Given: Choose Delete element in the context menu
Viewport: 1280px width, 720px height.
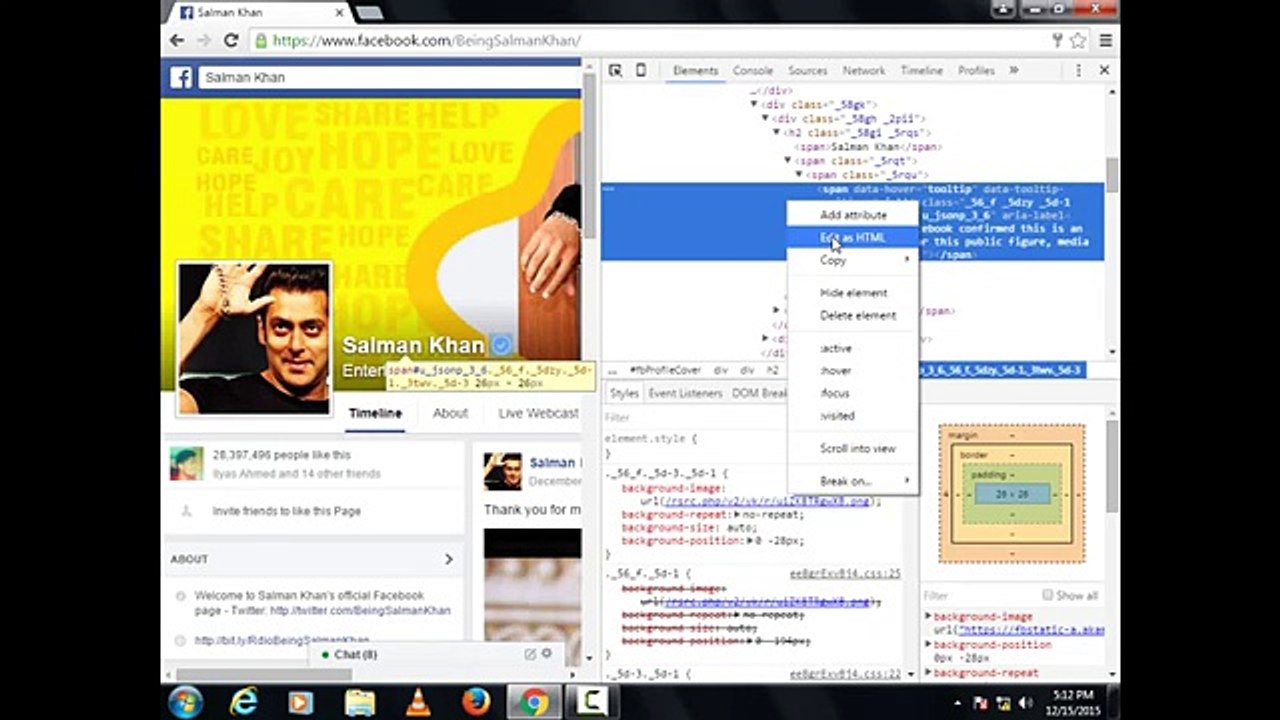Looking at the screenshot, I should [852, 315].
